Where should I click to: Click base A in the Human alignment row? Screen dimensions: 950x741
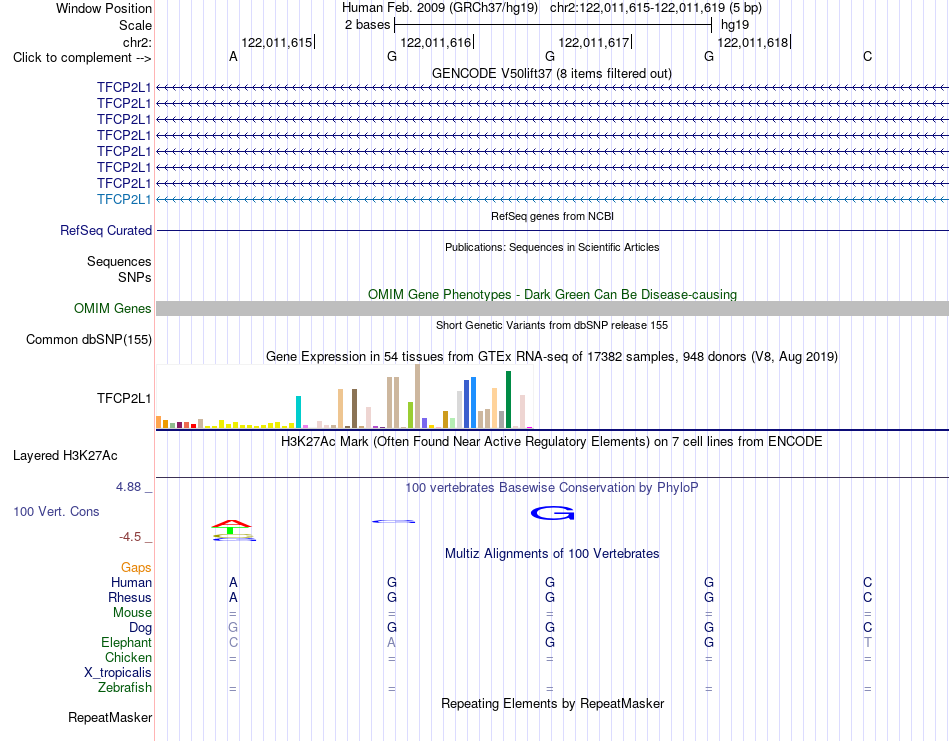tap(233, 582)
